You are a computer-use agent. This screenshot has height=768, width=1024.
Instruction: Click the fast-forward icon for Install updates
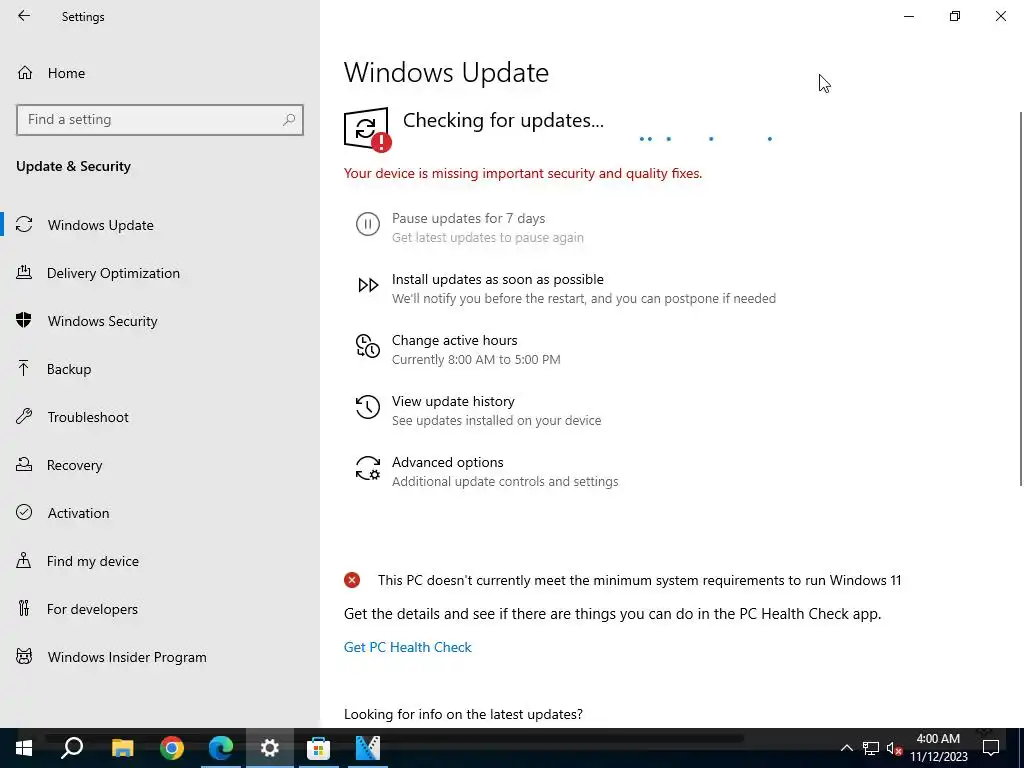tap(368, 285)
